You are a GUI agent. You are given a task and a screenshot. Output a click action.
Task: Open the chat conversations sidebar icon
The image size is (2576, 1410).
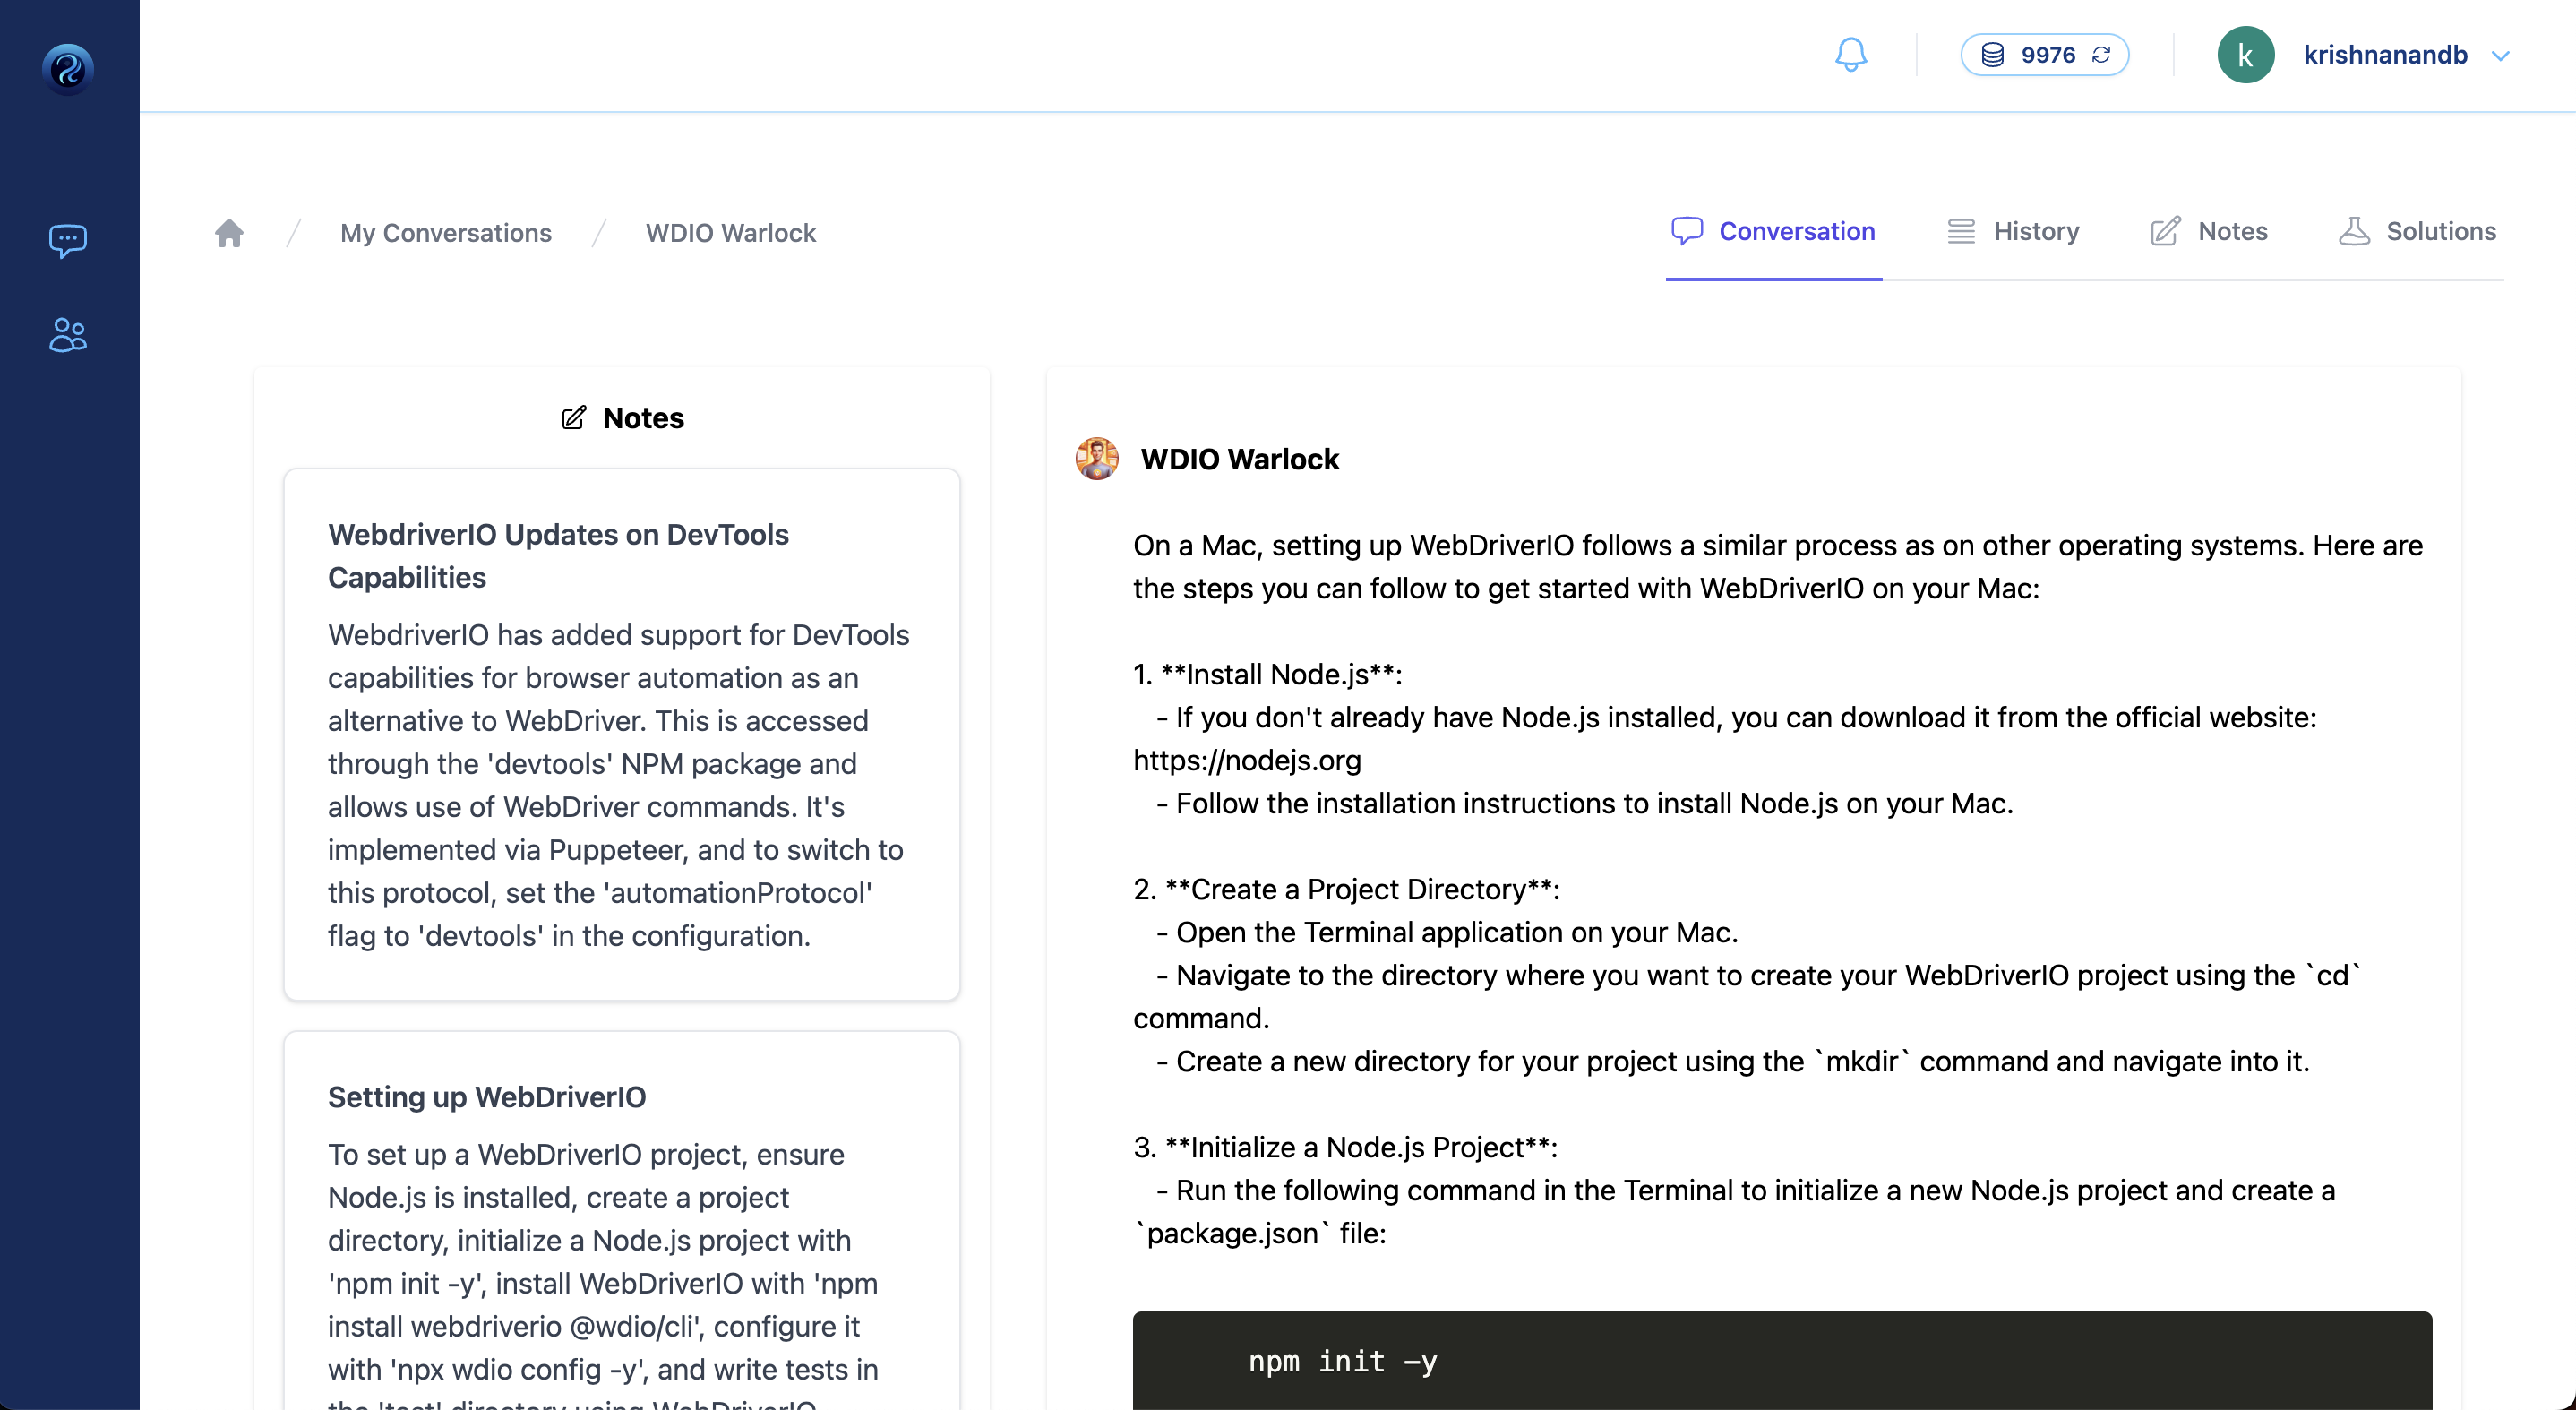[x=68, y=240]
